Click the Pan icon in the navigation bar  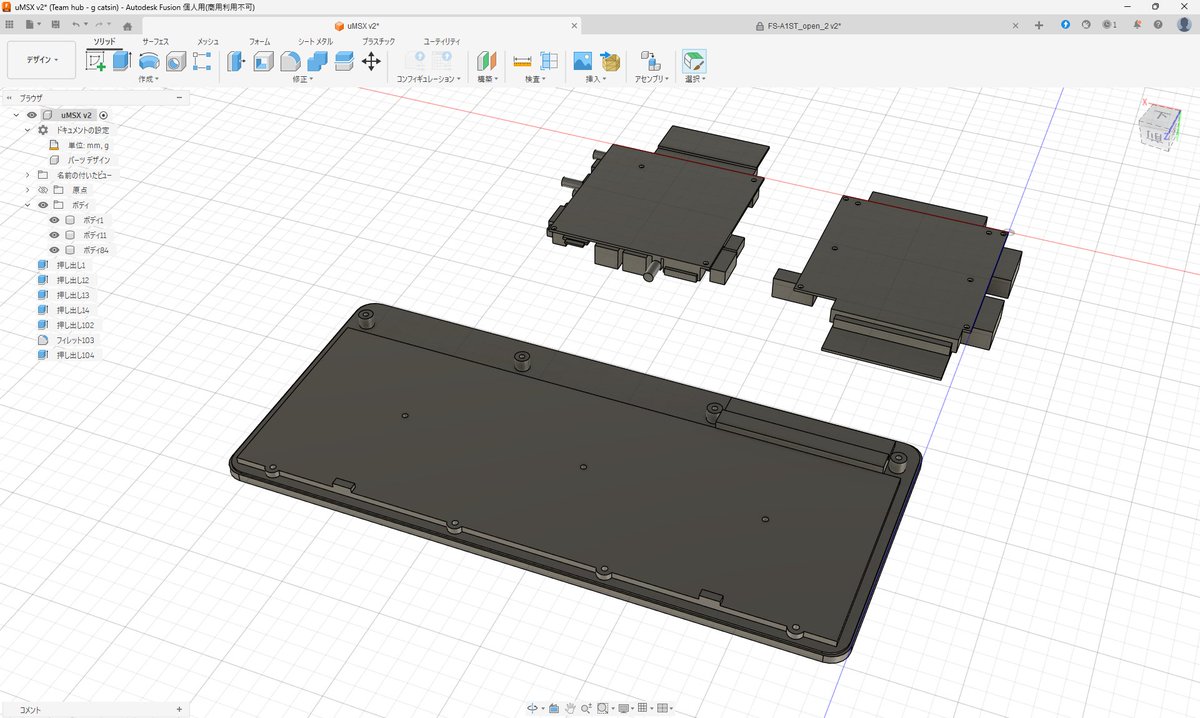coord(571,708)
